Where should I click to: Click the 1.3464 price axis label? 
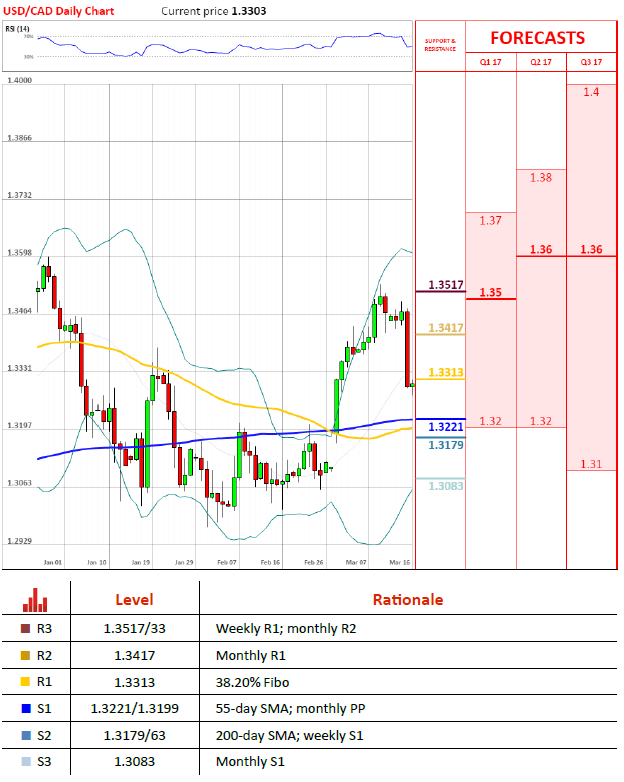[19, 311]
